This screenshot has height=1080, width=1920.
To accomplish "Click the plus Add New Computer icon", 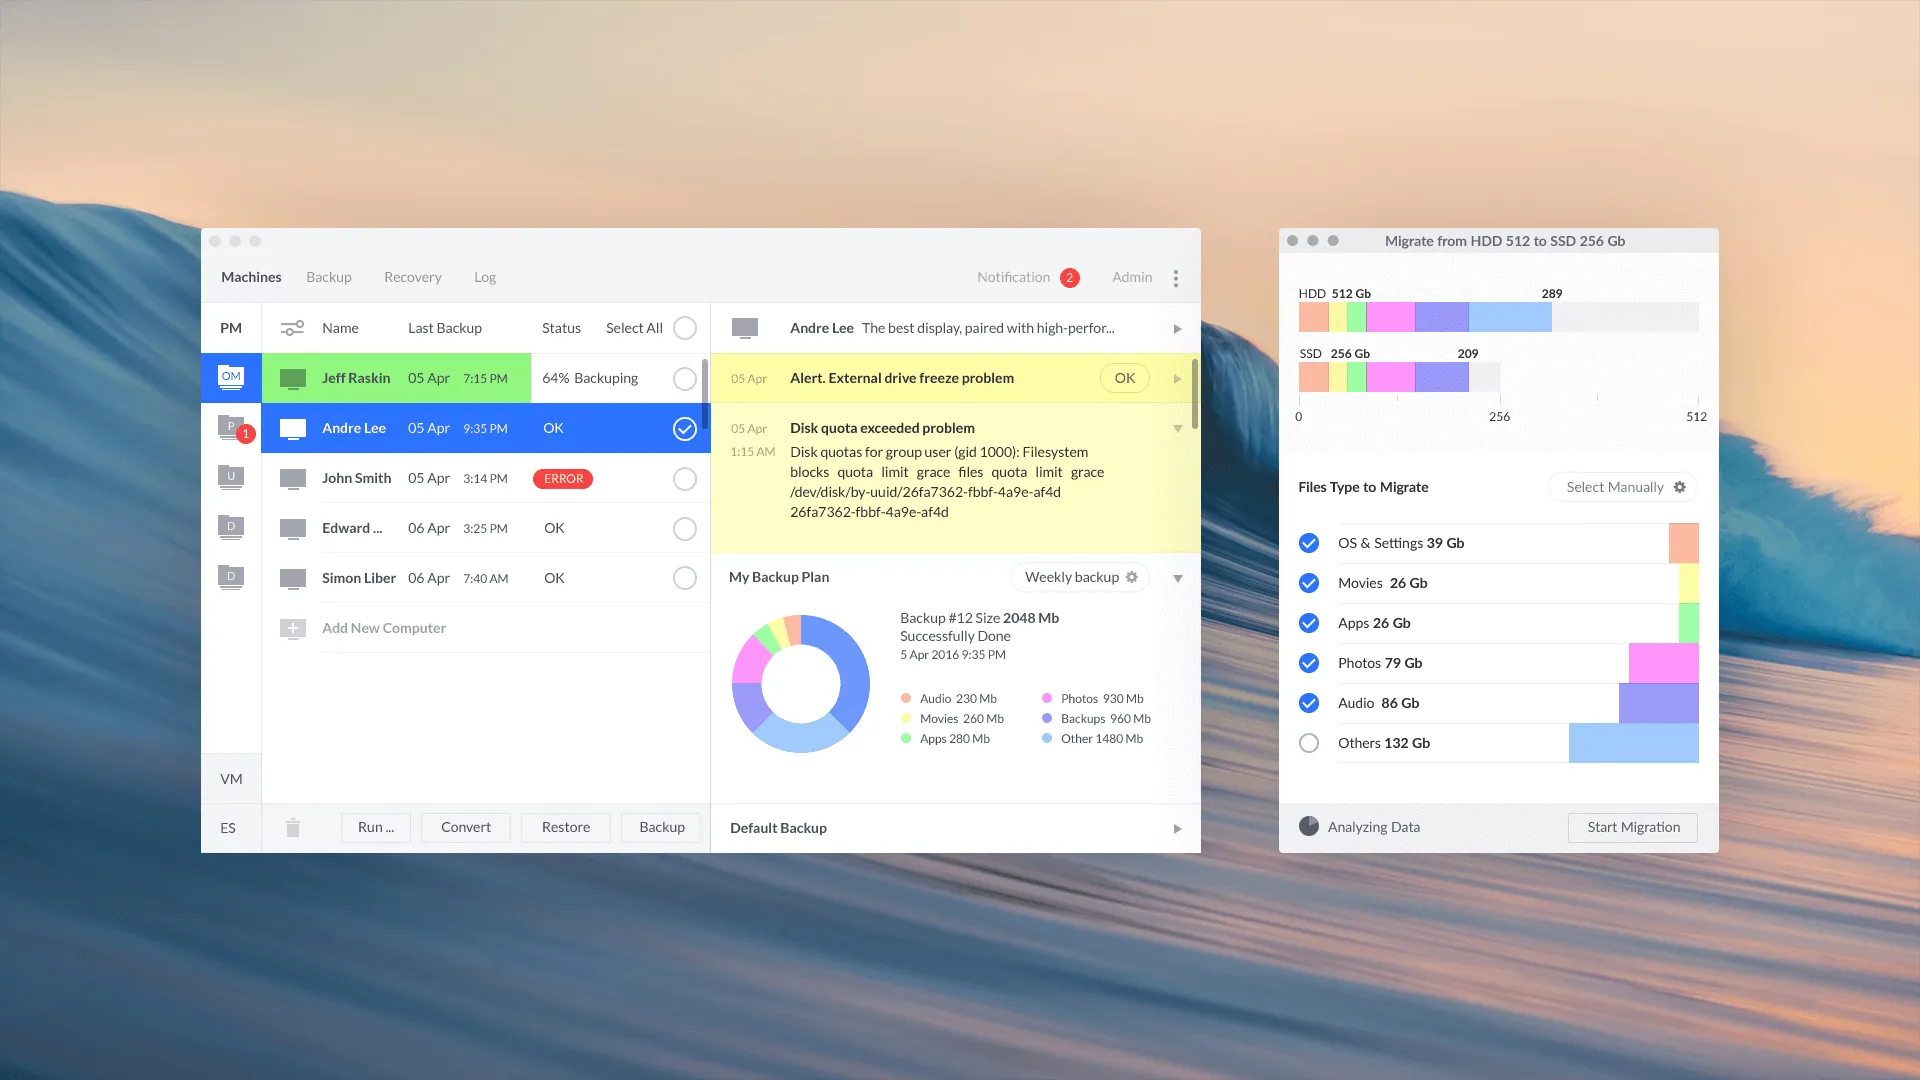I will 293,629.
